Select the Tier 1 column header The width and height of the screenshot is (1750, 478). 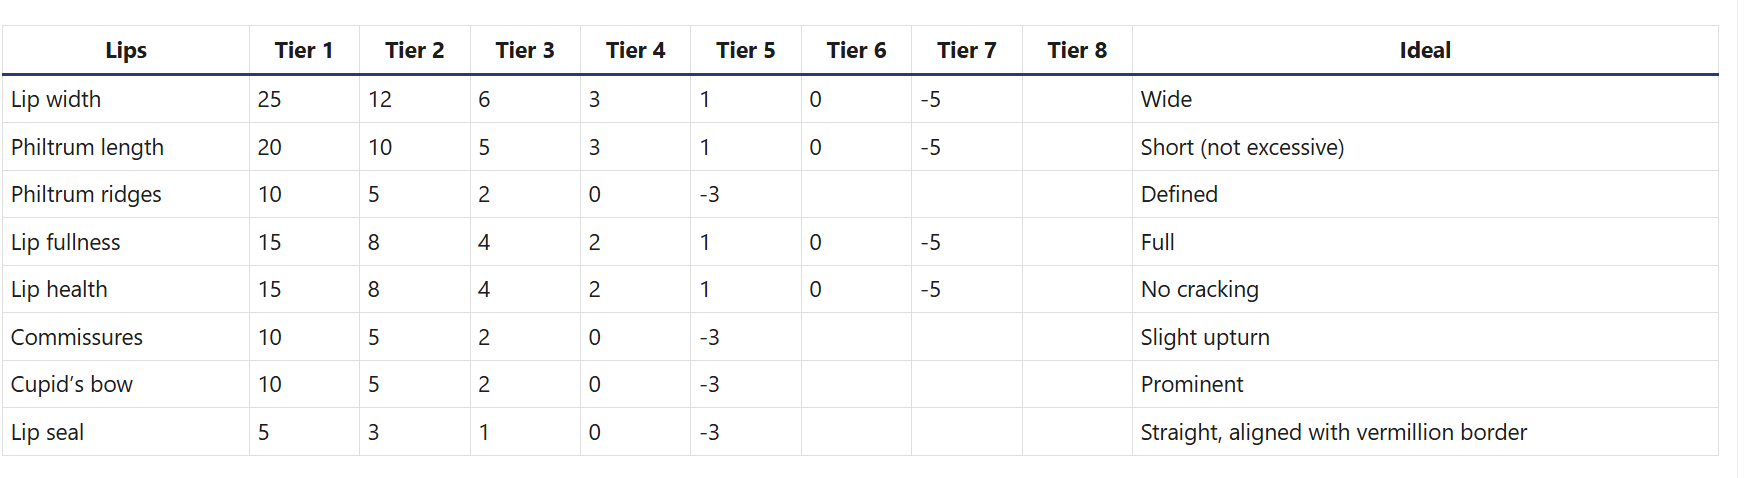coord(304,50)
